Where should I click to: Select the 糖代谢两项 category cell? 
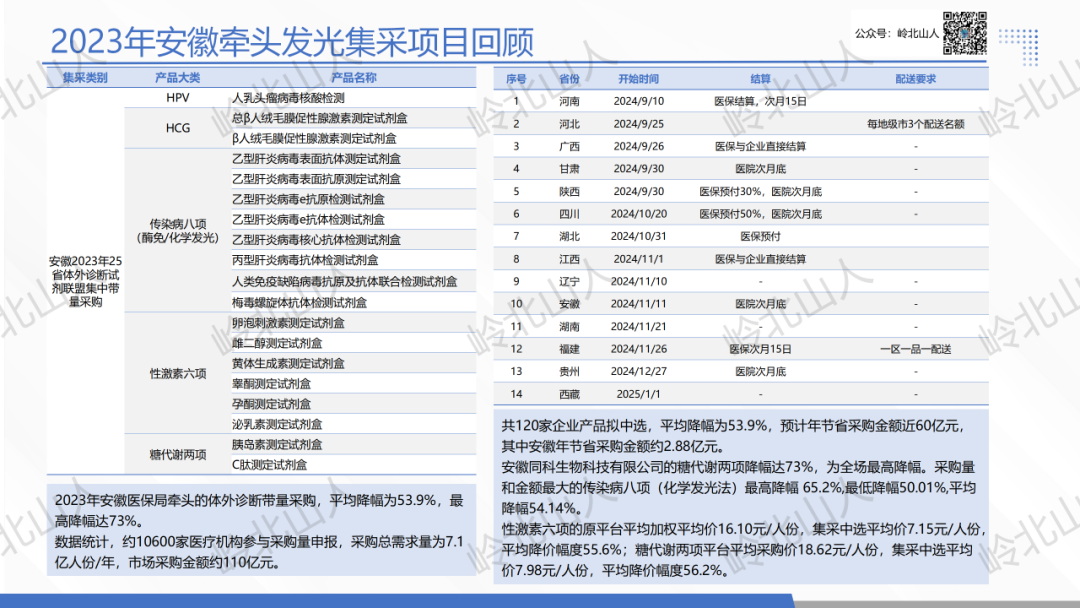pos(178,454)
